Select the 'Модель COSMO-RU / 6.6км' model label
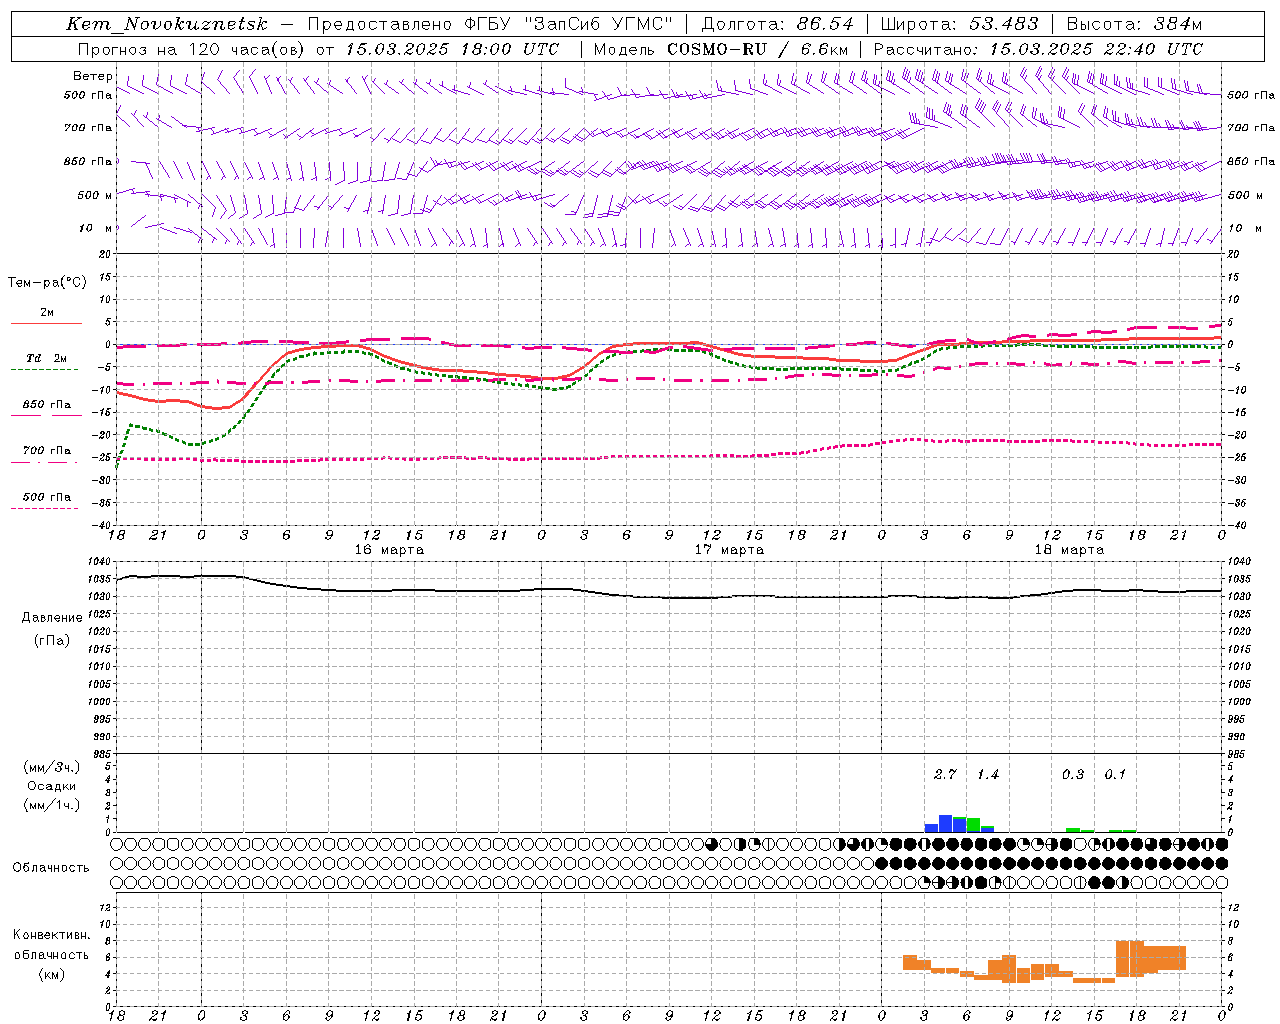The width and height of the screenshot is (1280, 1024). pos(720,49)
